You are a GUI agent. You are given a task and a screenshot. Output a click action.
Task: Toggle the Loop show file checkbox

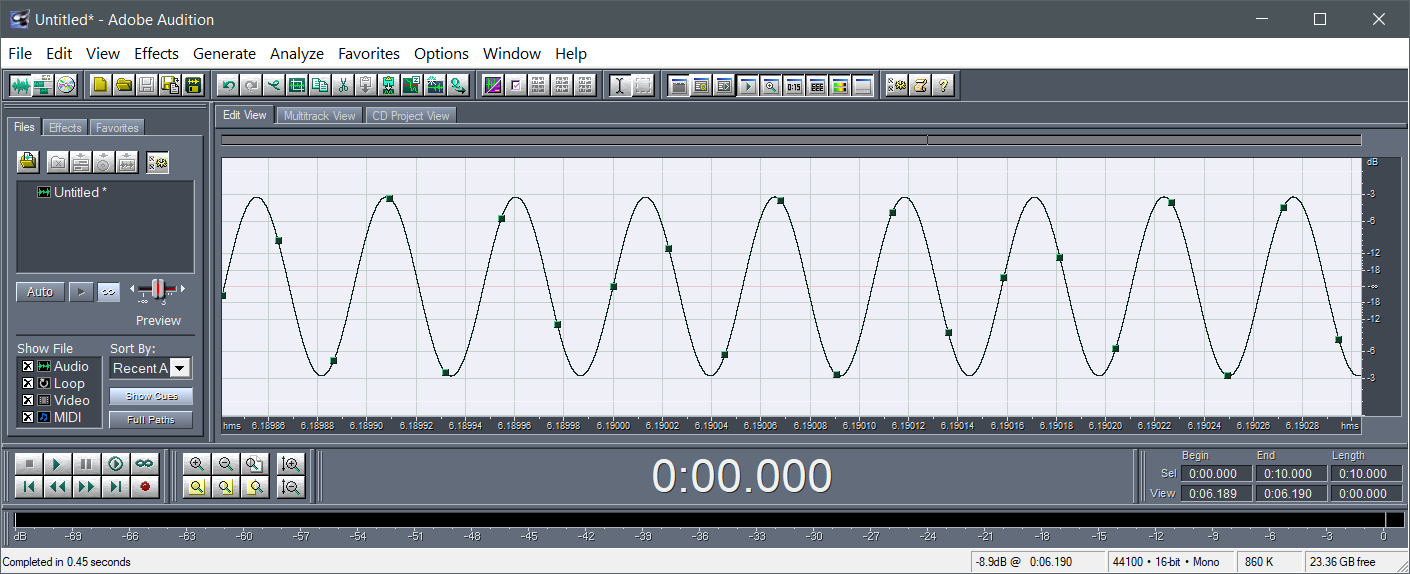point(28,384)
